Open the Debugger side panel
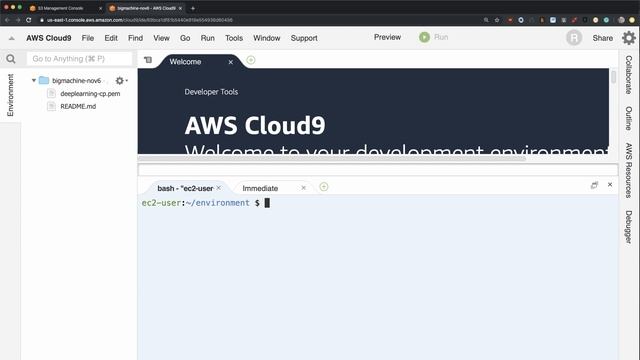Screen dimensions: 640x360 click(629, 227)
